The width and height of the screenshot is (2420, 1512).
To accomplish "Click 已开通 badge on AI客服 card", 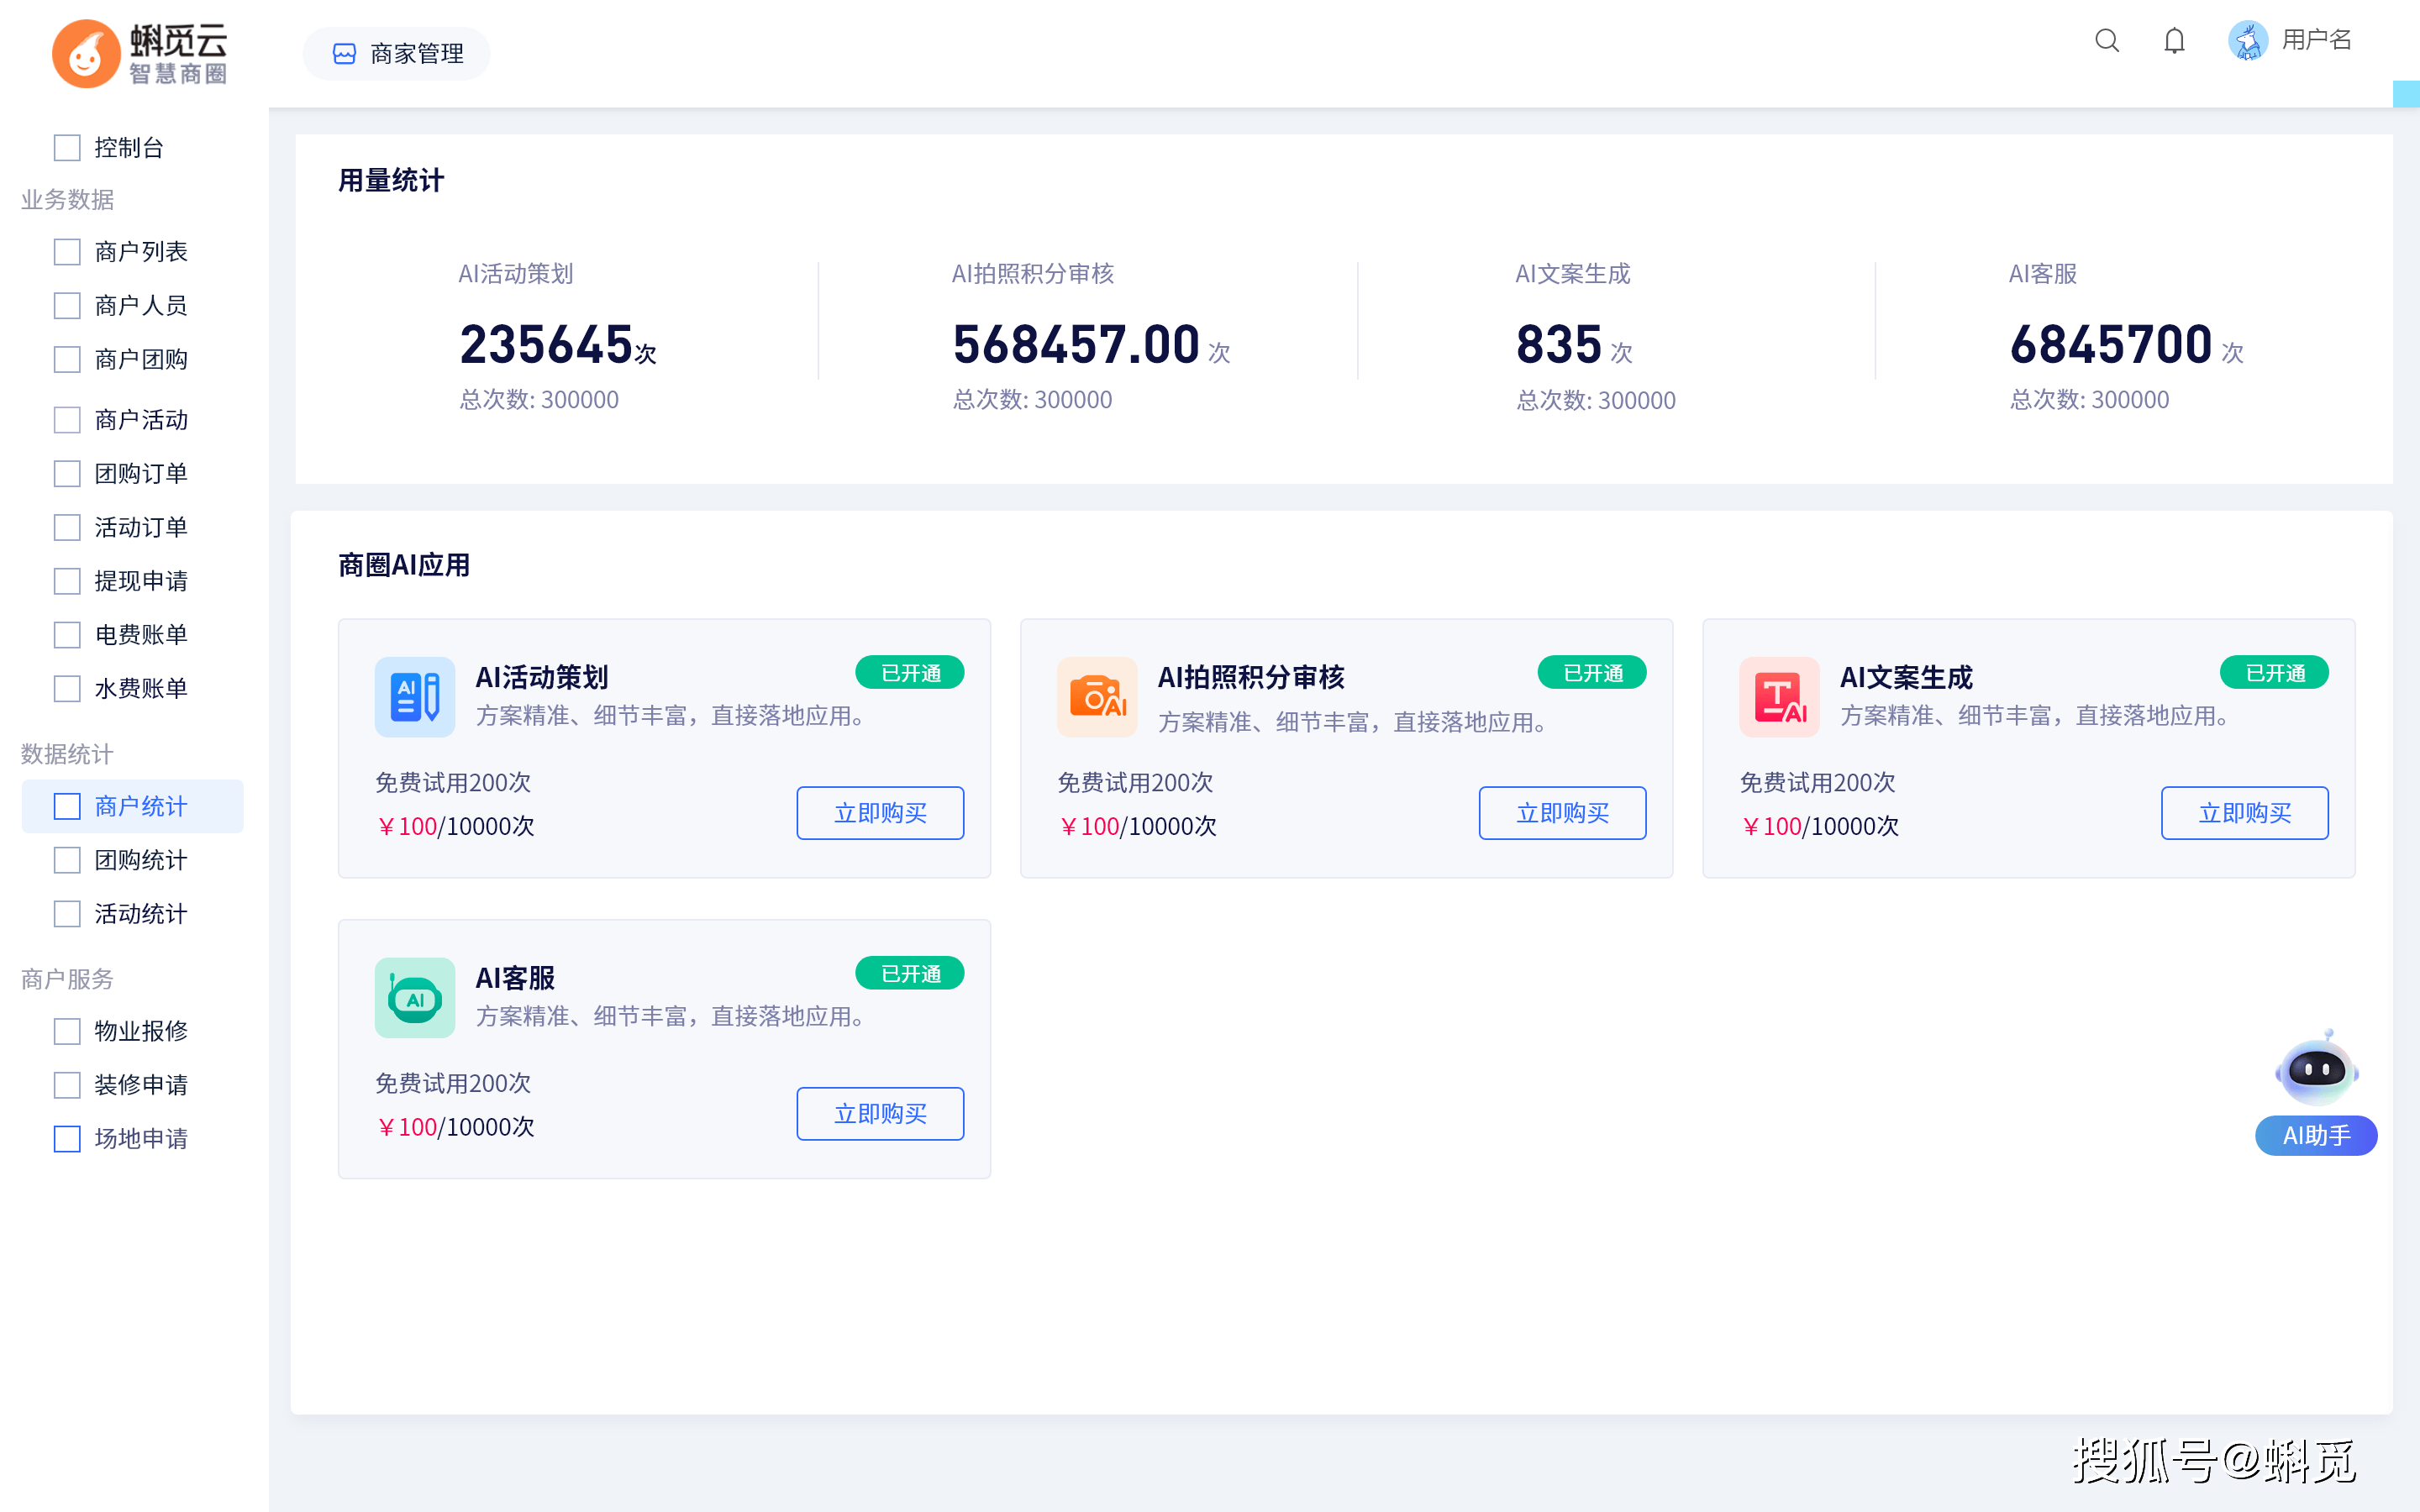I will click(x=910, y=974).
